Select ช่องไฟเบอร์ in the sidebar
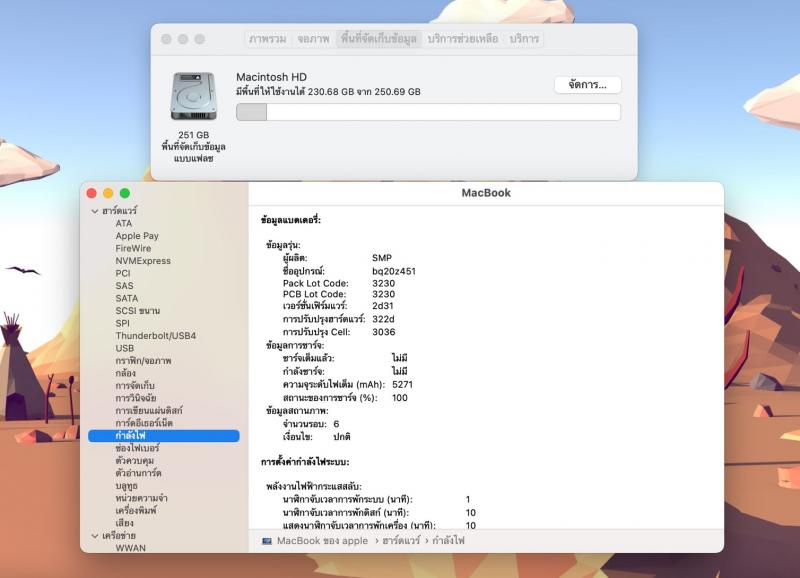The image size is (800, 578). click(x=137, y=448)
